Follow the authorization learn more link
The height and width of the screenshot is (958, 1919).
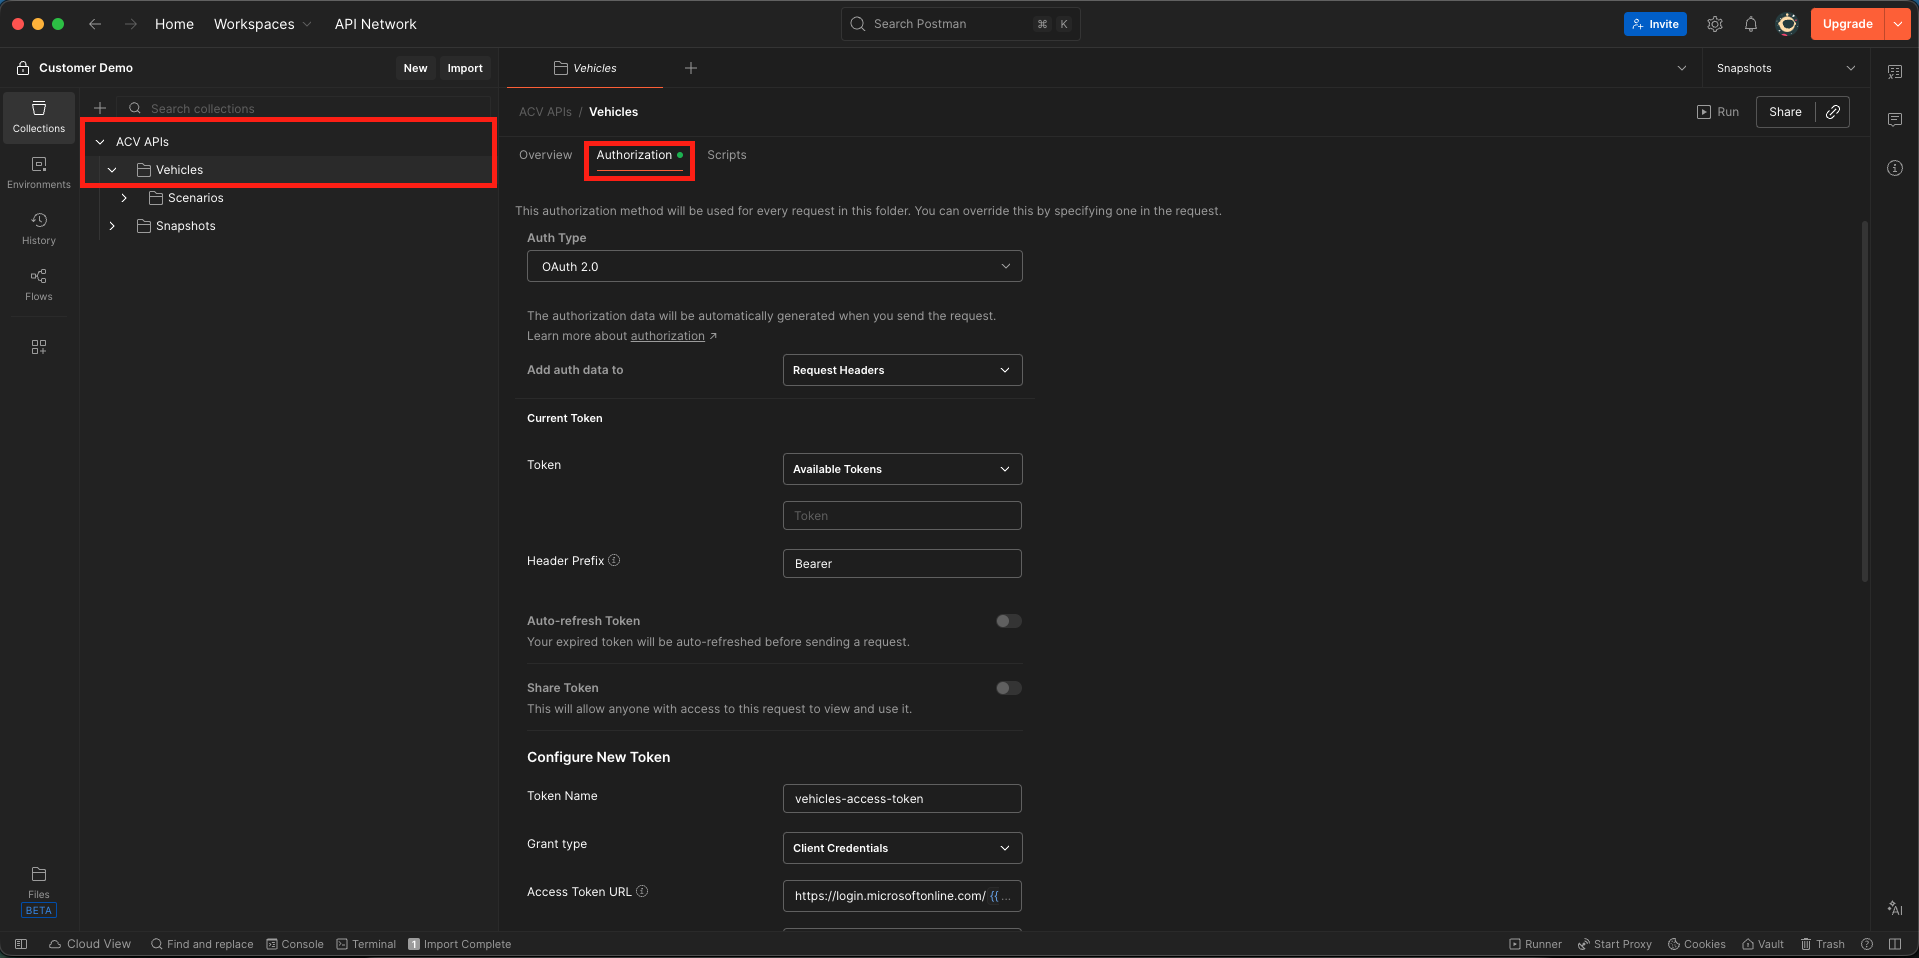667,335
